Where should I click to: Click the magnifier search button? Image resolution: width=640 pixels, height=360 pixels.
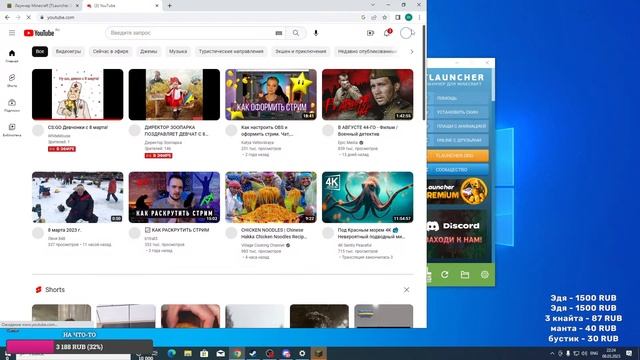[x=296, y=33]
